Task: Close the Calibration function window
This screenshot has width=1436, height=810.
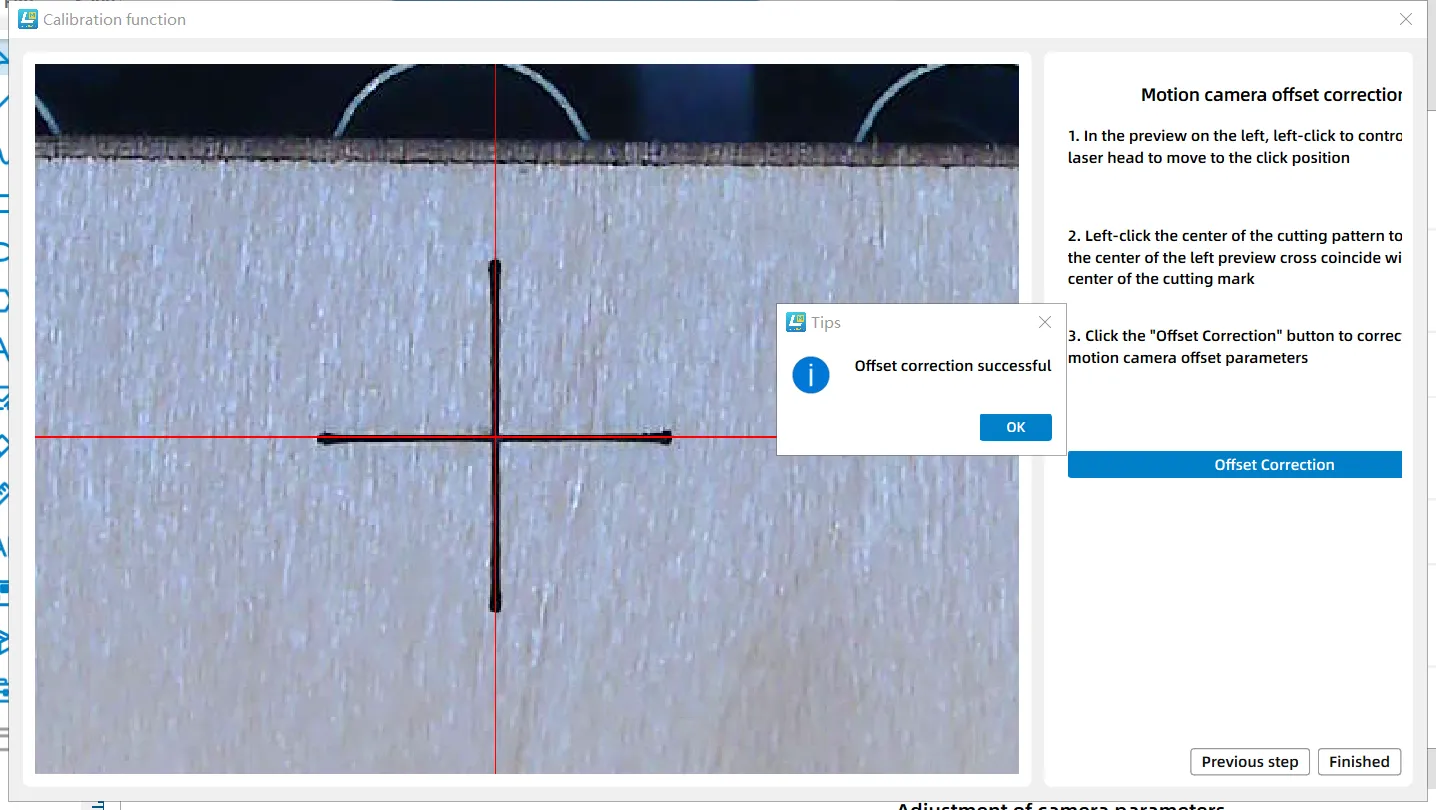Action: click(x=1405, y=19)
